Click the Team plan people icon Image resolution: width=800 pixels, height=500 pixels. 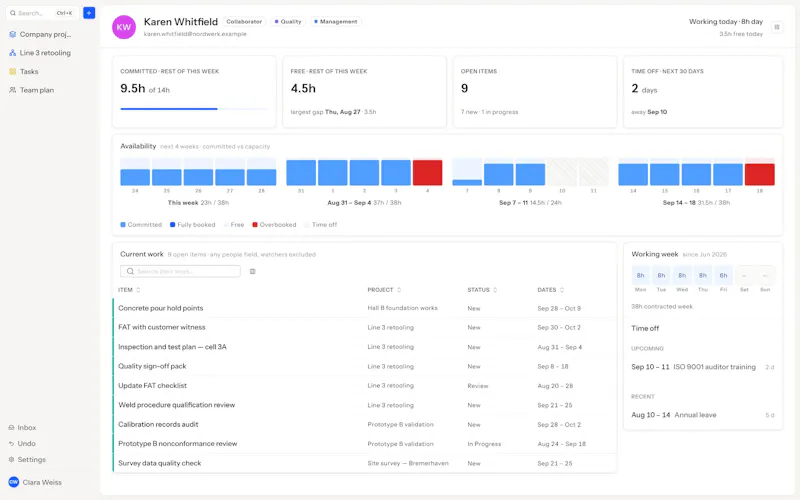point(13,90)
